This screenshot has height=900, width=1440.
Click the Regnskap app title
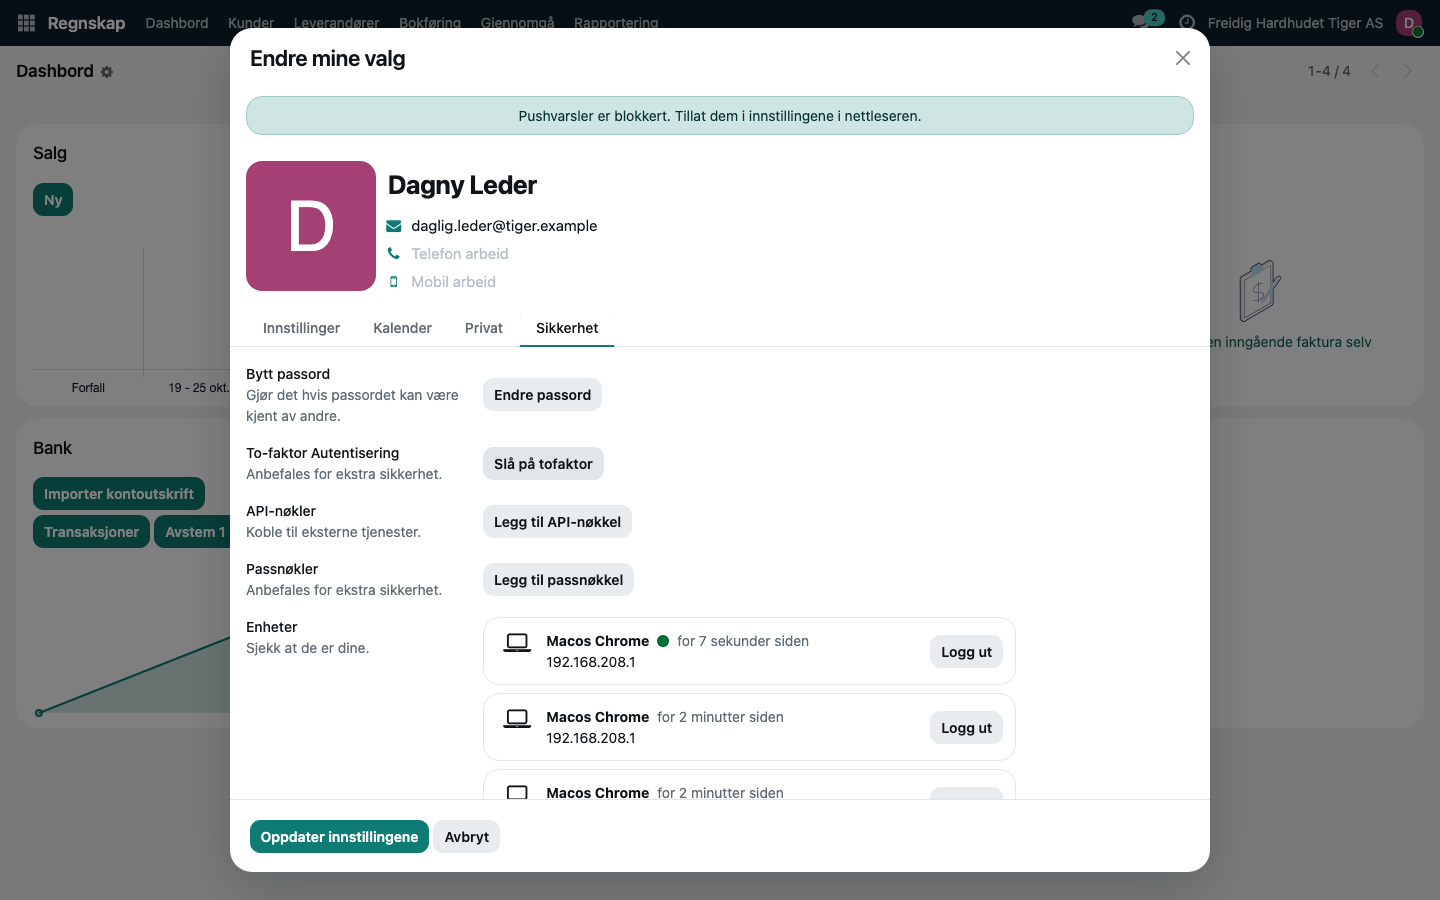tap(86, 23)
